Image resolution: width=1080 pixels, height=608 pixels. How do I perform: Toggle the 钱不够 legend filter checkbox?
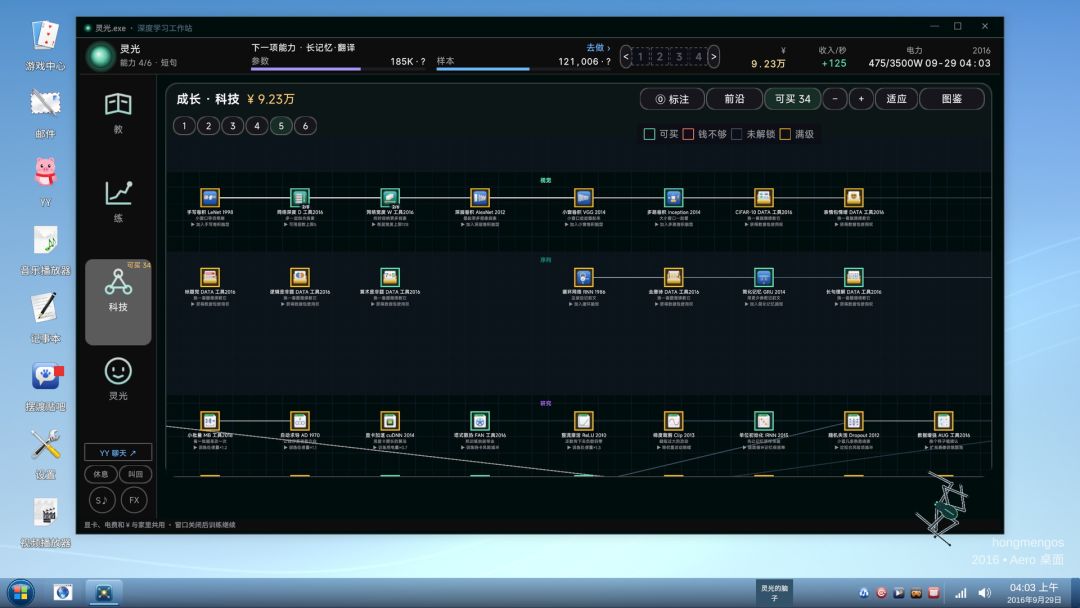(x=688, y=134)
